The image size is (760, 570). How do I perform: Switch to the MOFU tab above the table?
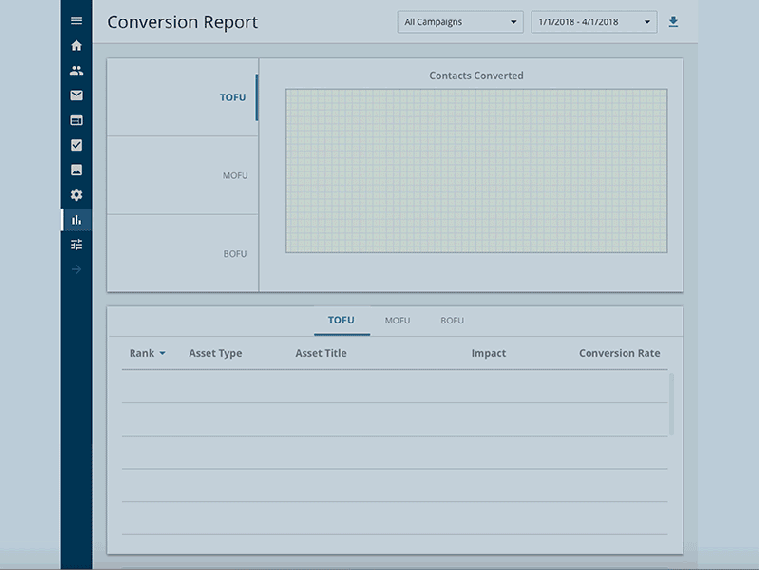pyautogui.click(x=398, y=321)
